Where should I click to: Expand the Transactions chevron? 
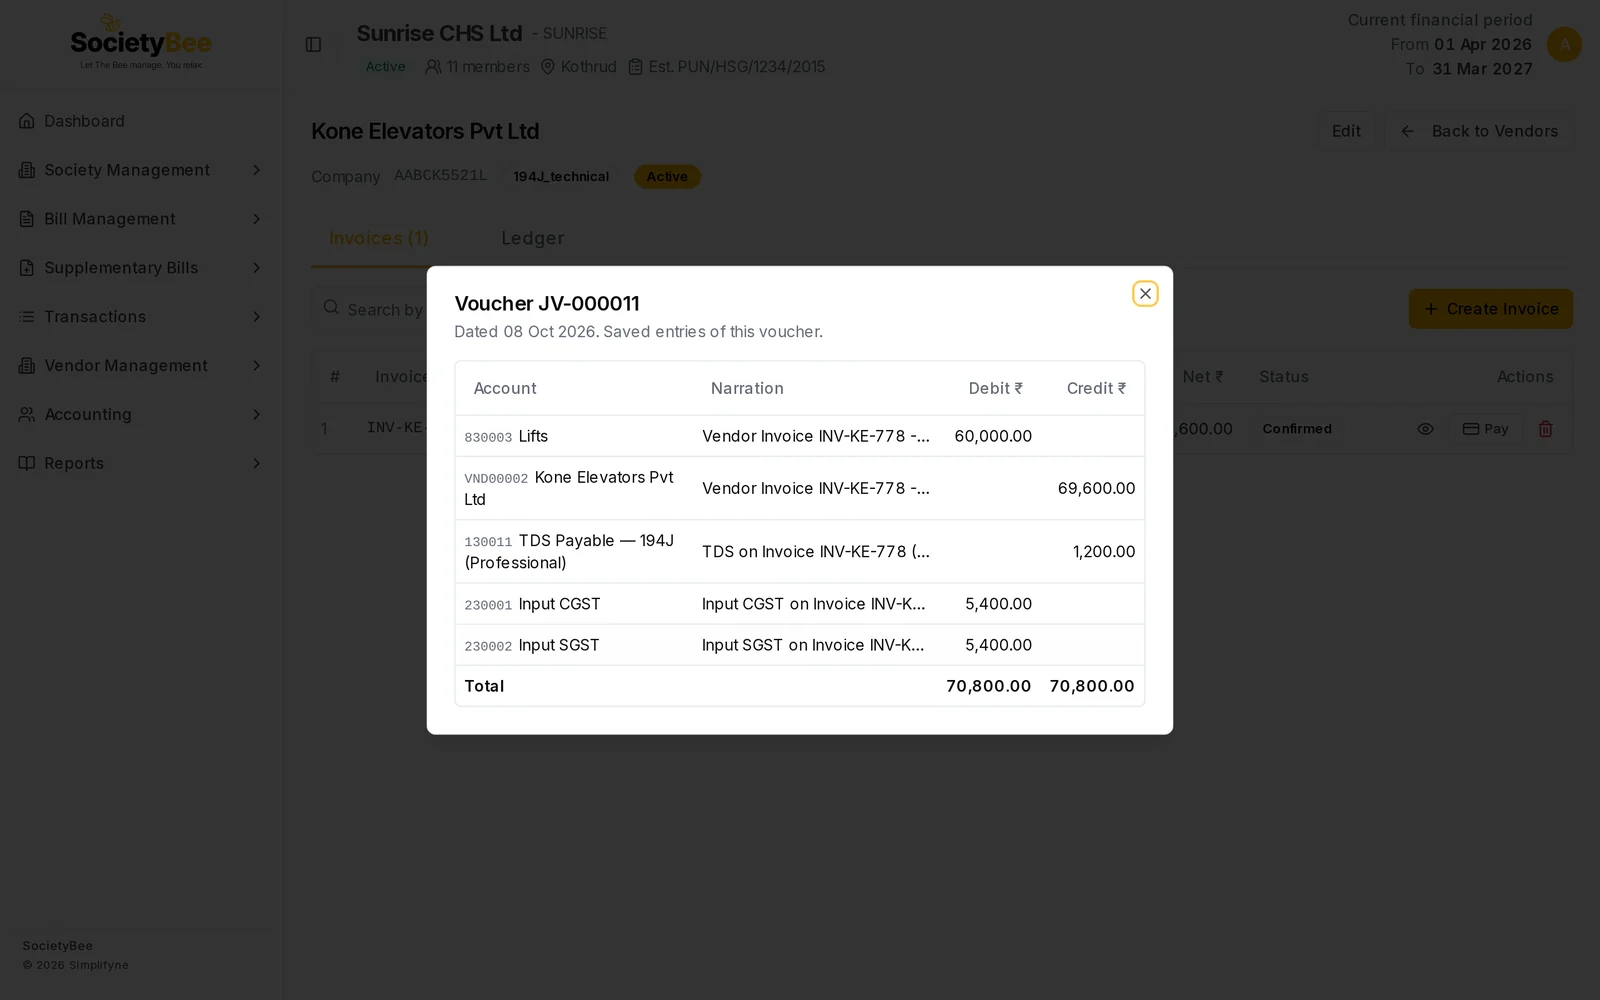(256, 317)
